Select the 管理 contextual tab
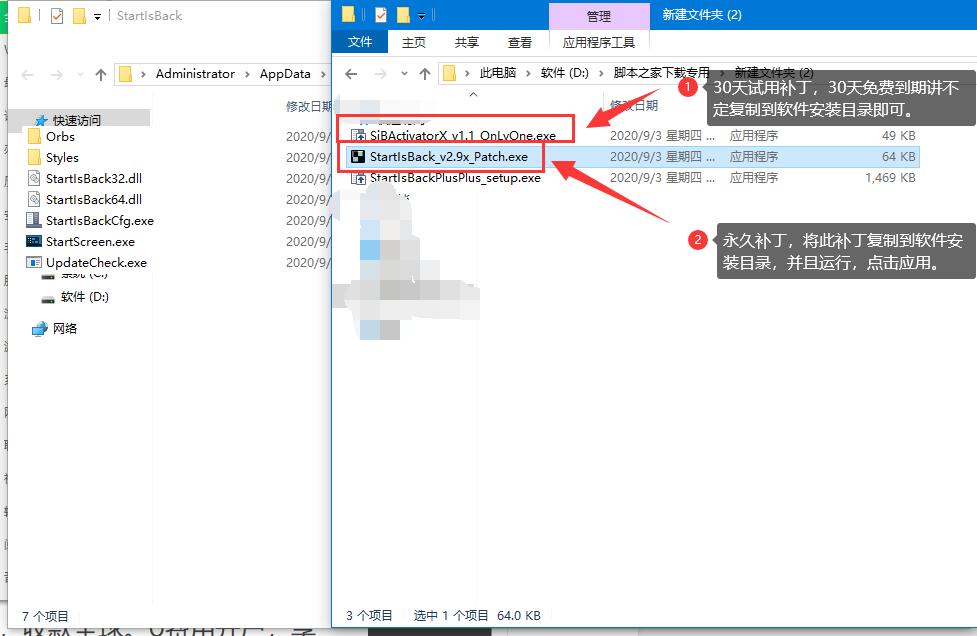This screenshot has width=977, height=636. (599, 16)
